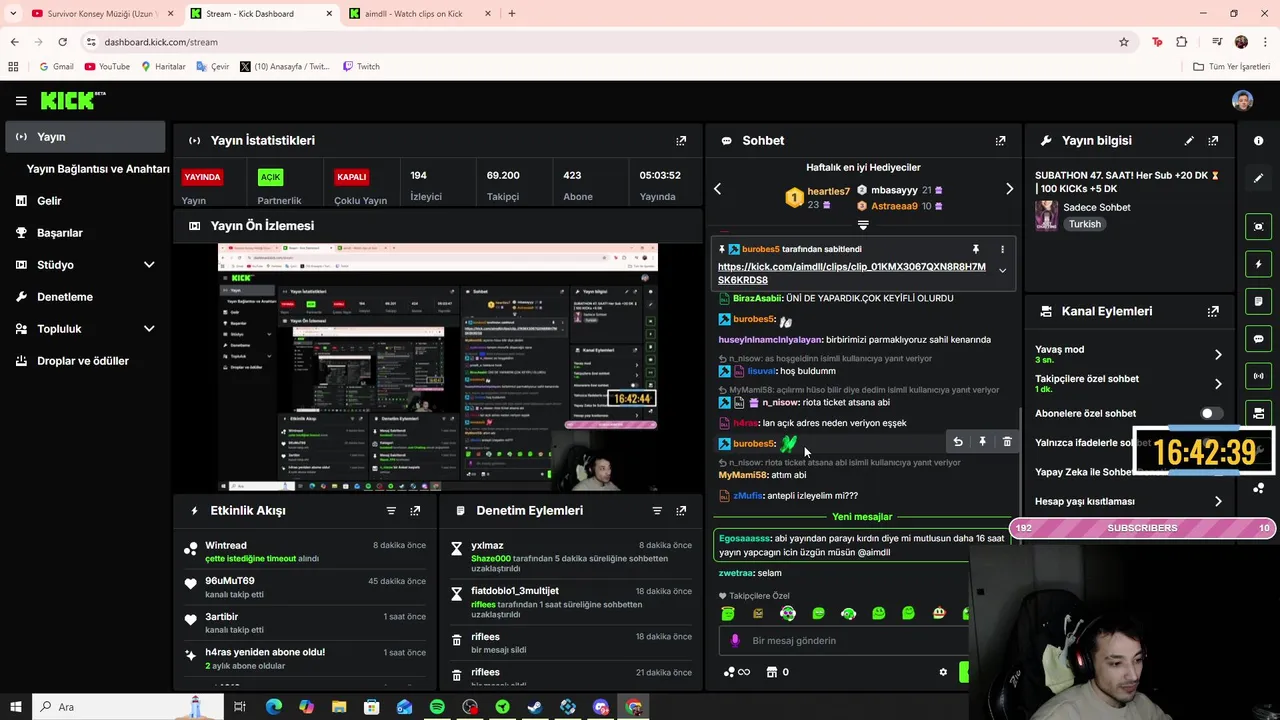The width and height of the screenshot is (1280, 720).
Task: Click Yeni mesajlar divider to jump down
Action: [x=861, y=517]
